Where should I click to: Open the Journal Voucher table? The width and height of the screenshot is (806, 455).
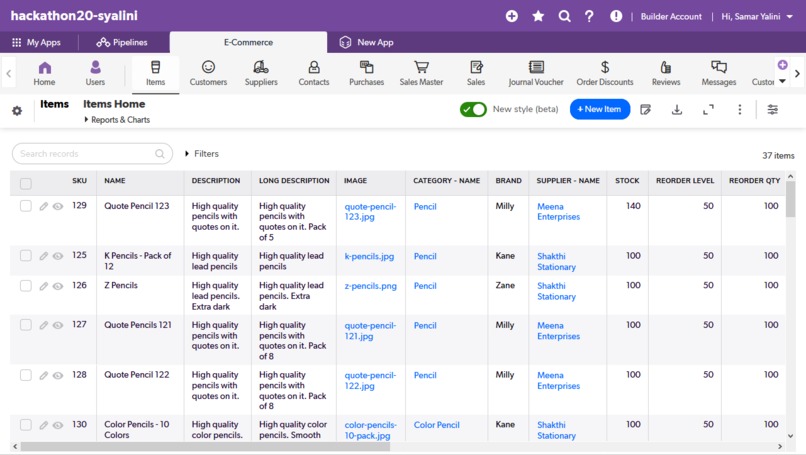pos(536,74)
